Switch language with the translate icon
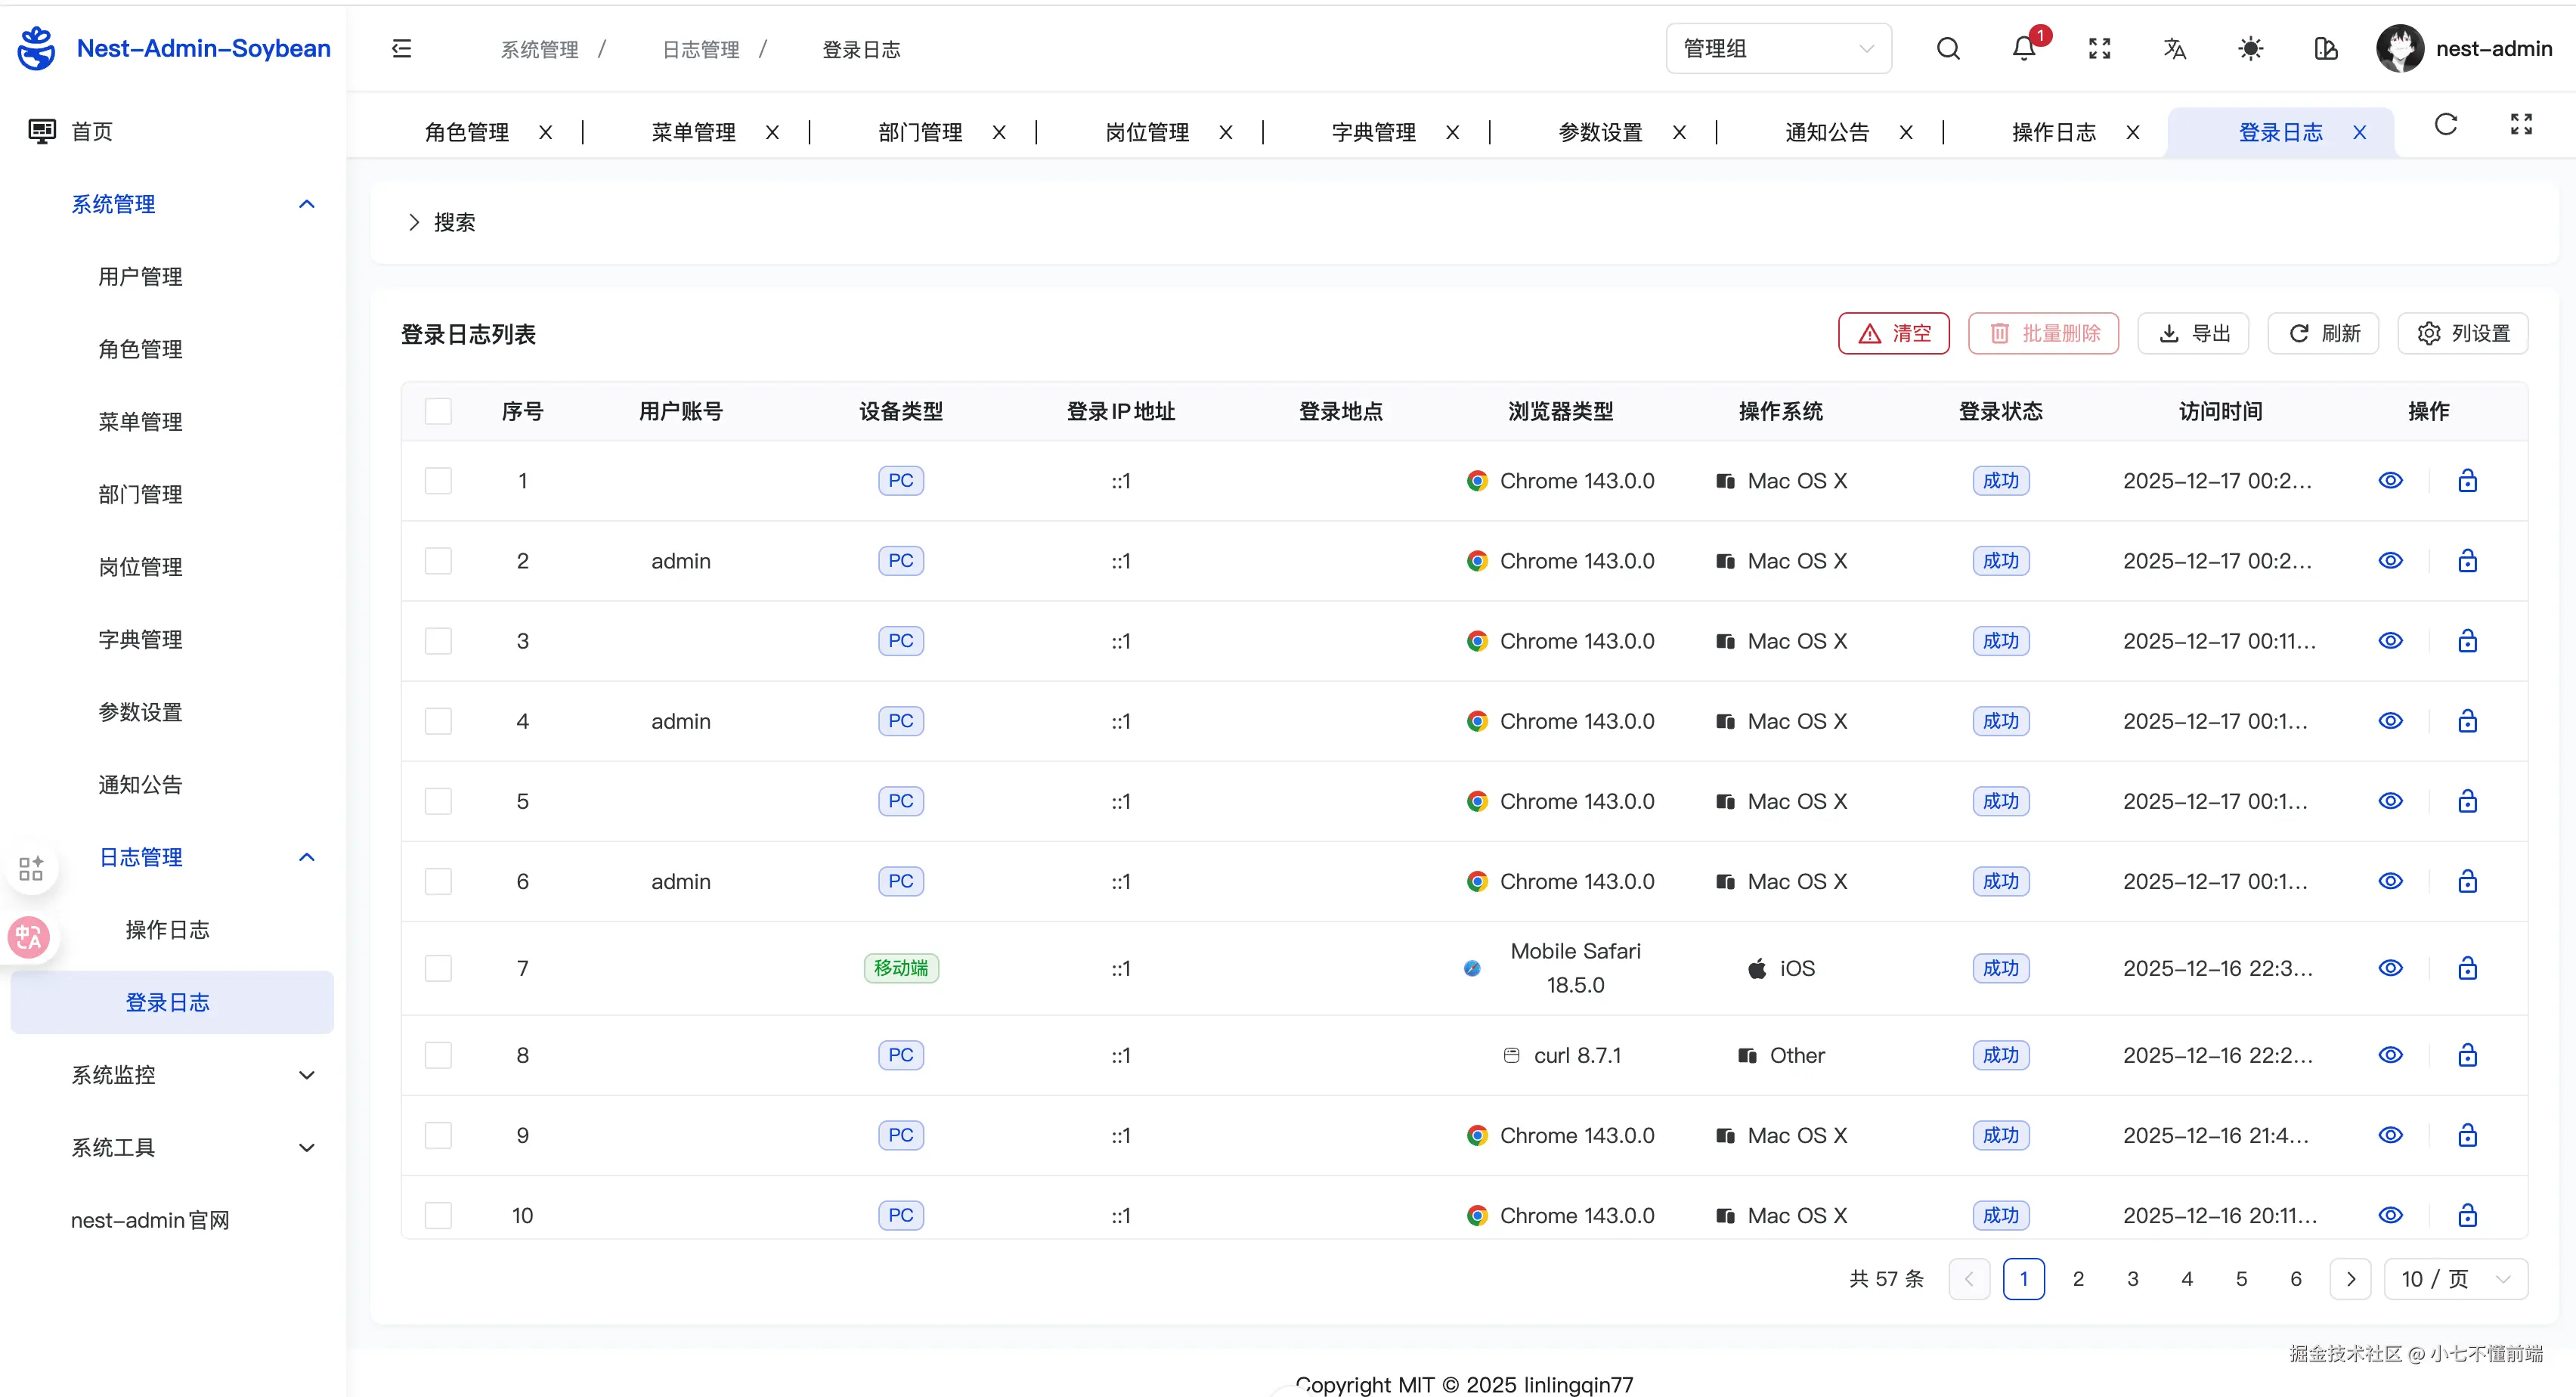Image resolution: width=2576 pixels, height=1397 pixels. click(2175, 49)
